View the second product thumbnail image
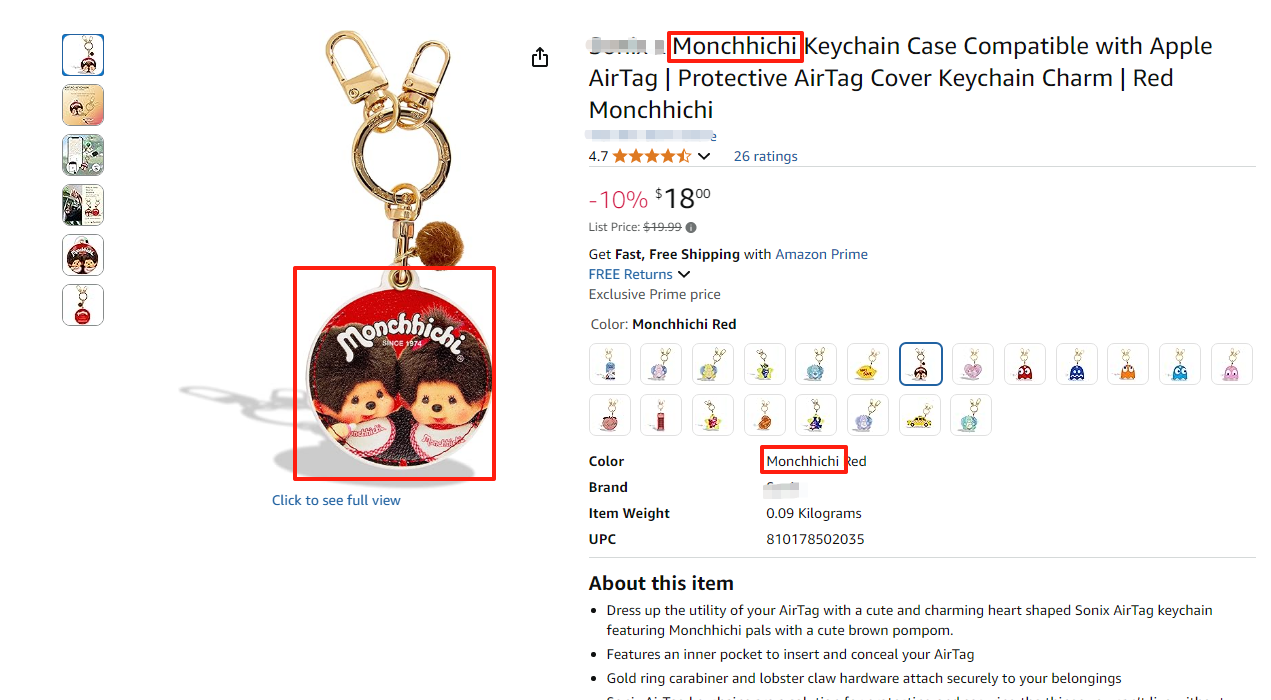Viewport: 1271px width, 700px height. pos(83,105)
